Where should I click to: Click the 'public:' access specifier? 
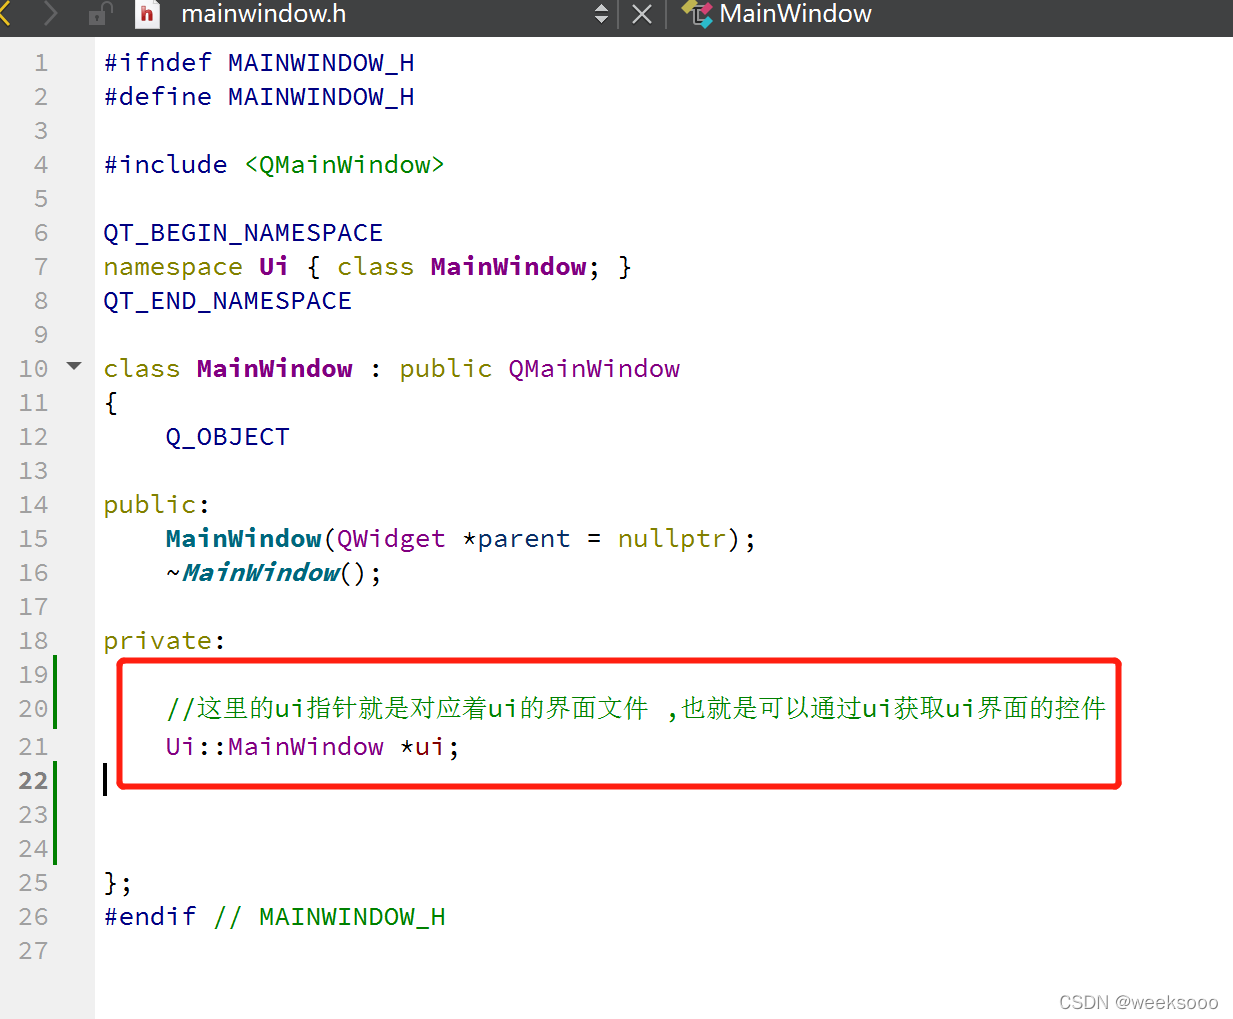tap(157, 505)
